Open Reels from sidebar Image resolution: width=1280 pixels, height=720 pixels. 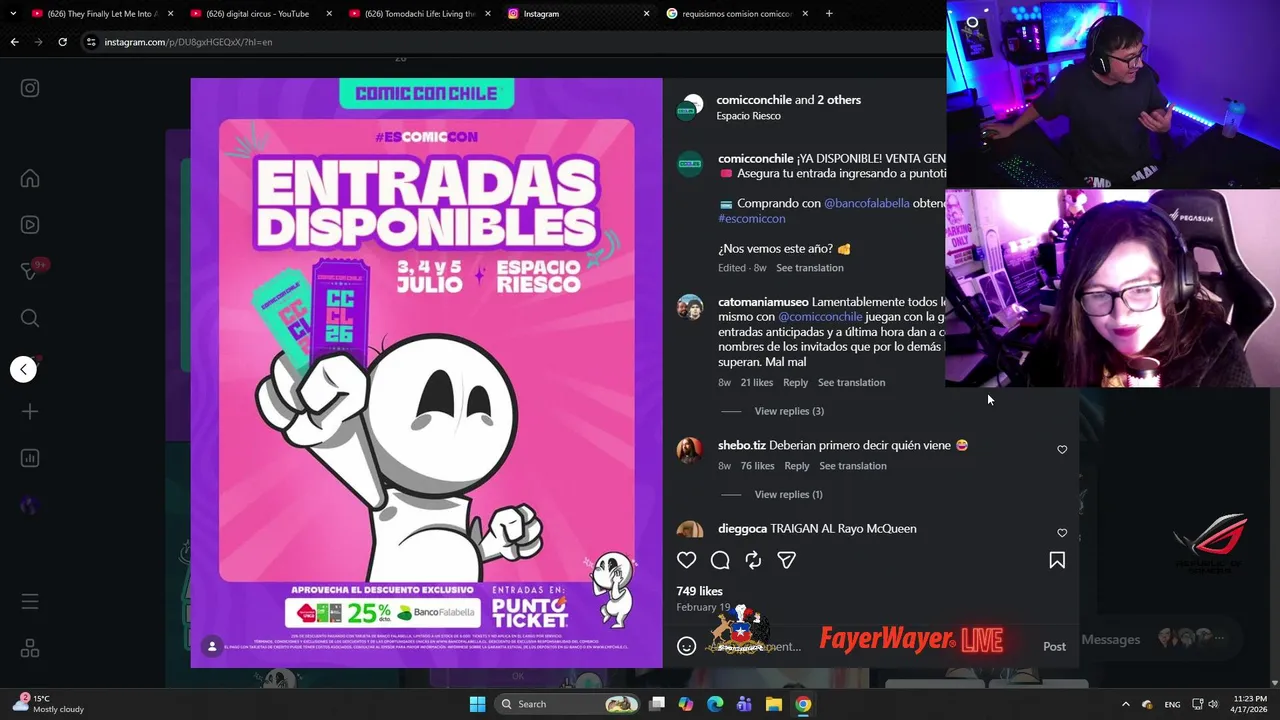coord(30,225)
